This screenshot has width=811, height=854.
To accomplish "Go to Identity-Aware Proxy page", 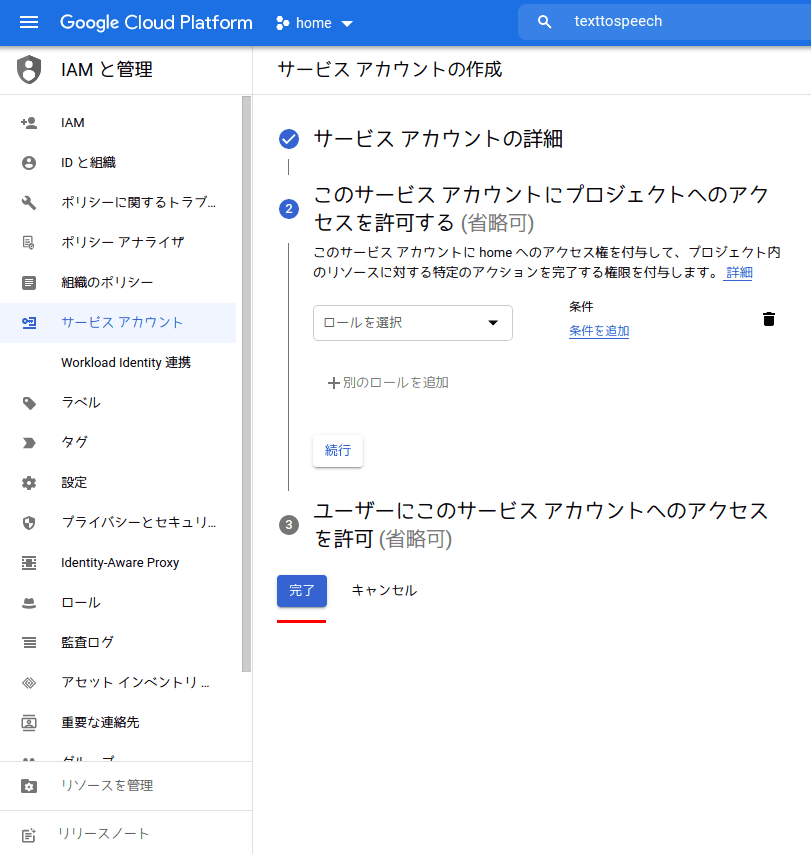I will (x=120, y=563).
